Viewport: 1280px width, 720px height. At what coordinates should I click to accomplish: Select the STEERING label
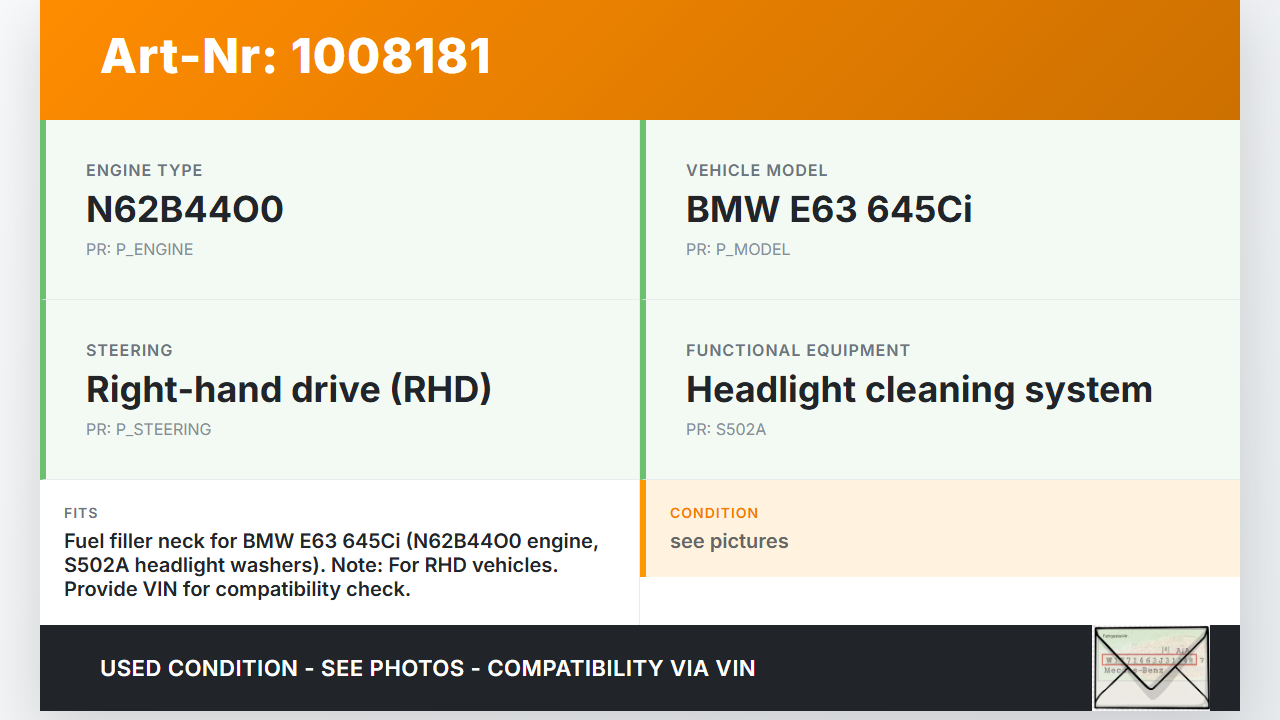click(129, 350)
